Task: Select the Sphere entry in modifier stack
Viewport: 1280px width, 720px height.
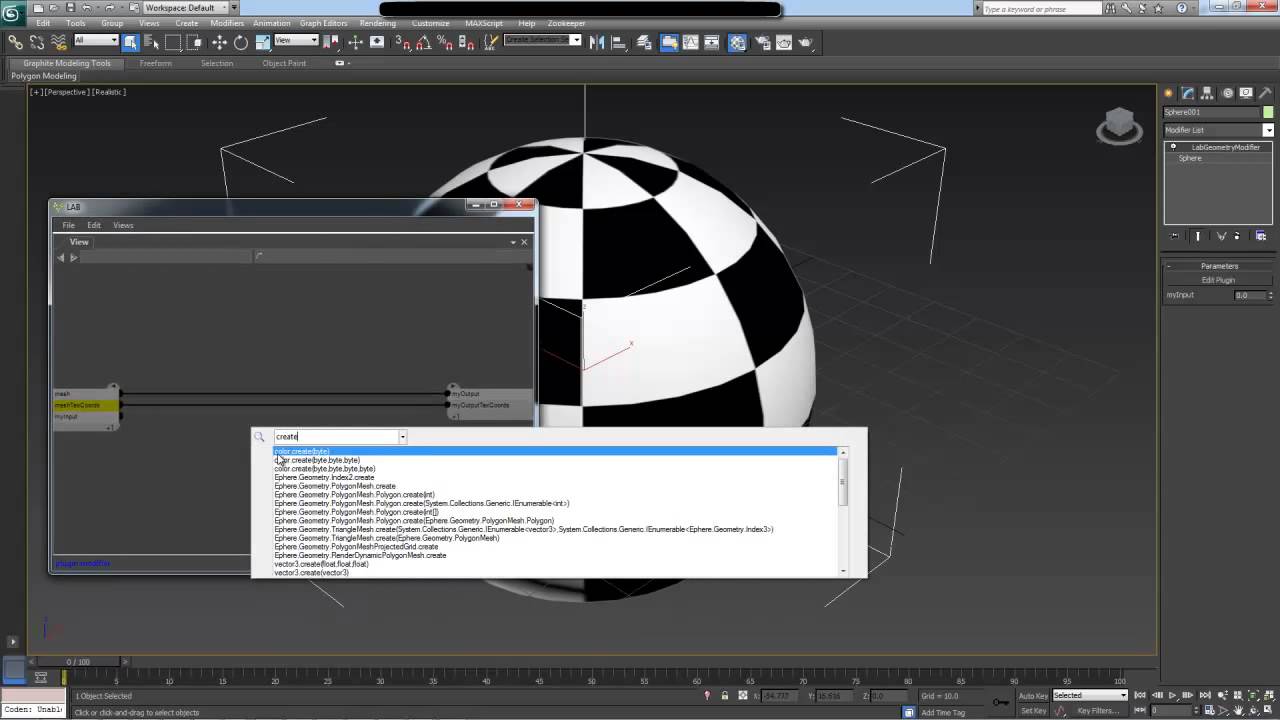Action: point(1190,158)
